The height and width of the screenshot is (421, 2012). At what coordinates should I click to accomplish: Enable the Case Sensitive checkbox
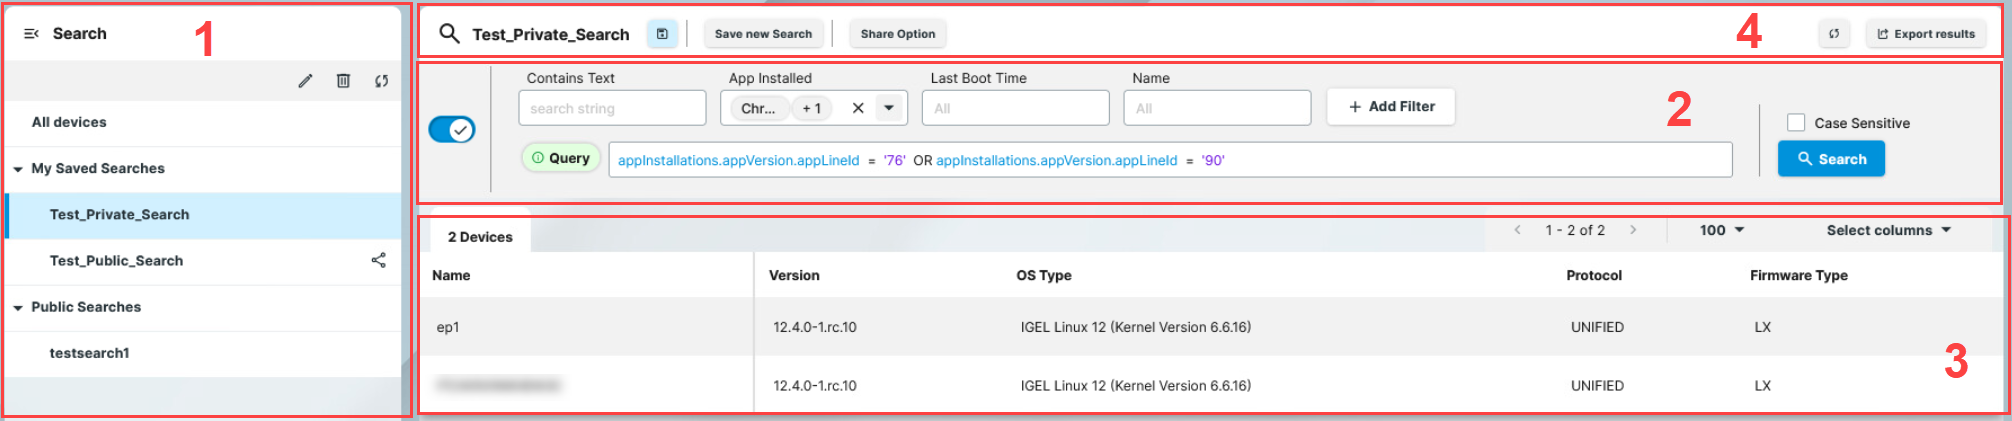[x=1796, y=123]
